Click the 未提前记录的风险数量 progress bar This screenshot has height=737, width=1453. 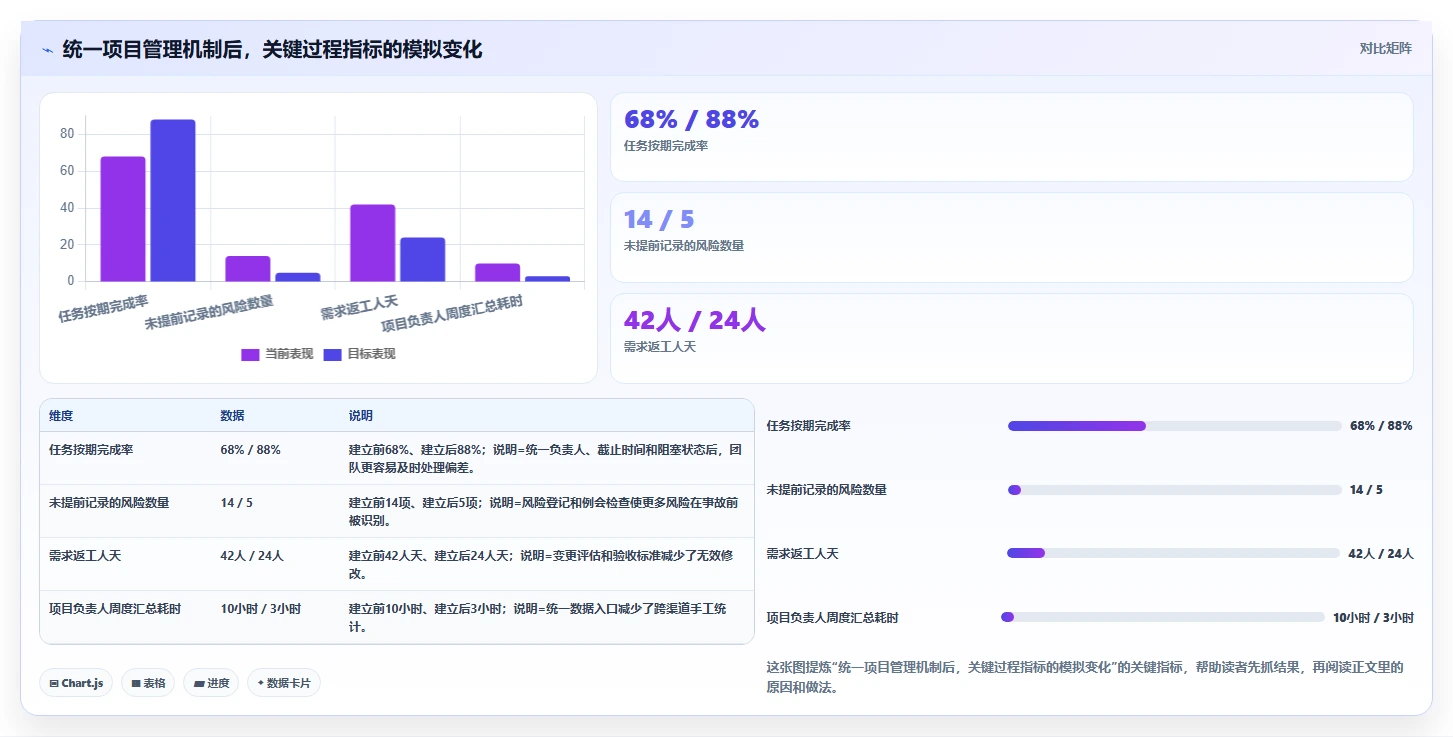click(1175, 490)
